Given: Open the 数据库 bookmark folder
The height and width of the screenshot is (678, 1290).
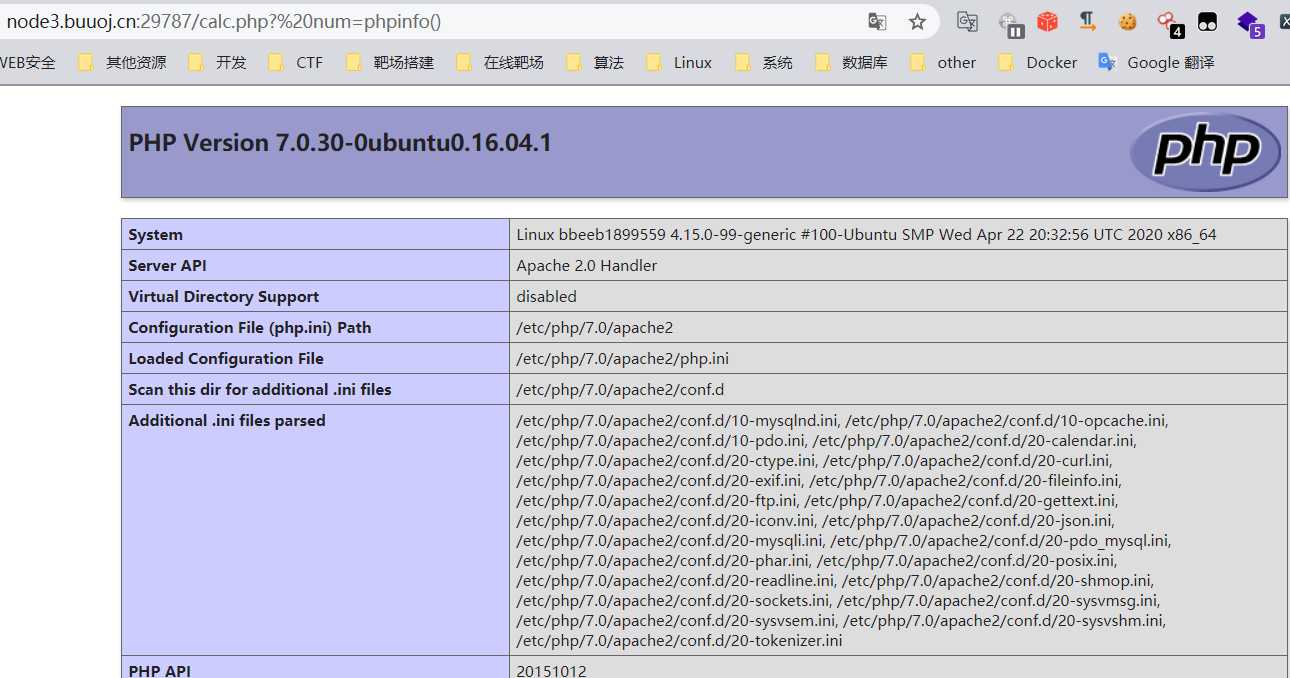Looking at the screenshot, I should coord(852,62).
